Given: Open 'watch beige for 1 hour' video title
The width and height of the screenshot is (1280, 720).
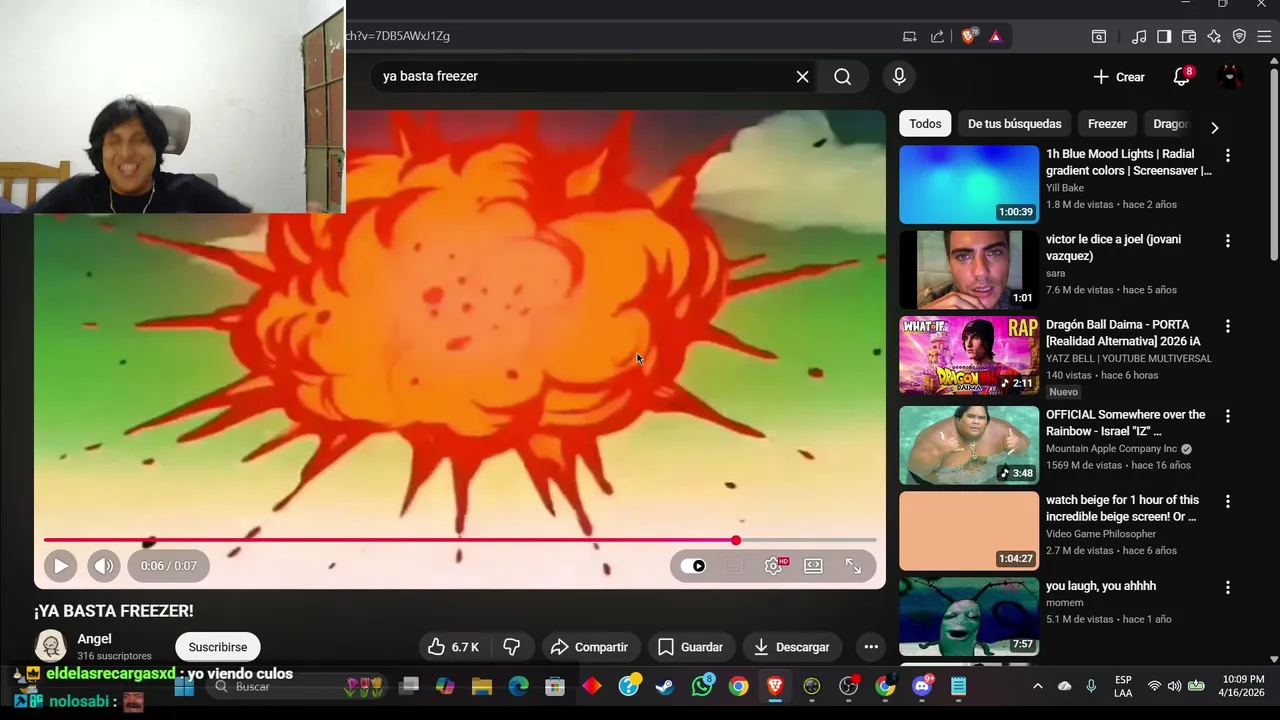Looking at the screenshot, I should [1122, 508].
